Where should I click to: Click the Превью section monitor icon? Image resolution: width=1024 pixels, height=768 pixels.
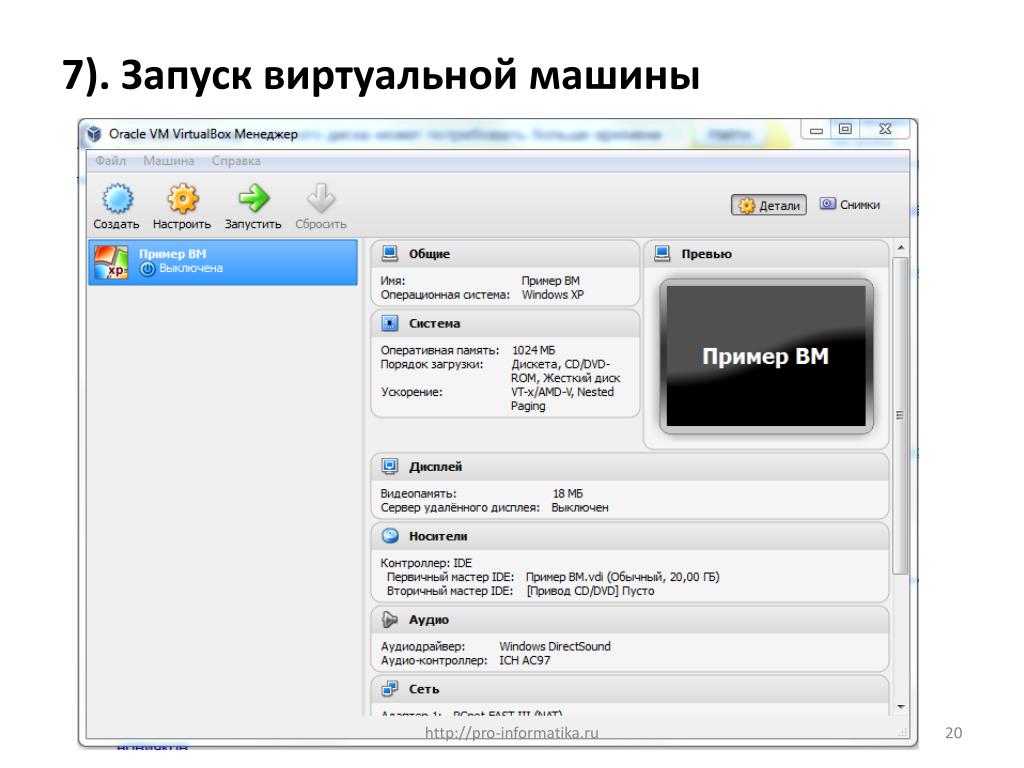[x=662, y=253]
